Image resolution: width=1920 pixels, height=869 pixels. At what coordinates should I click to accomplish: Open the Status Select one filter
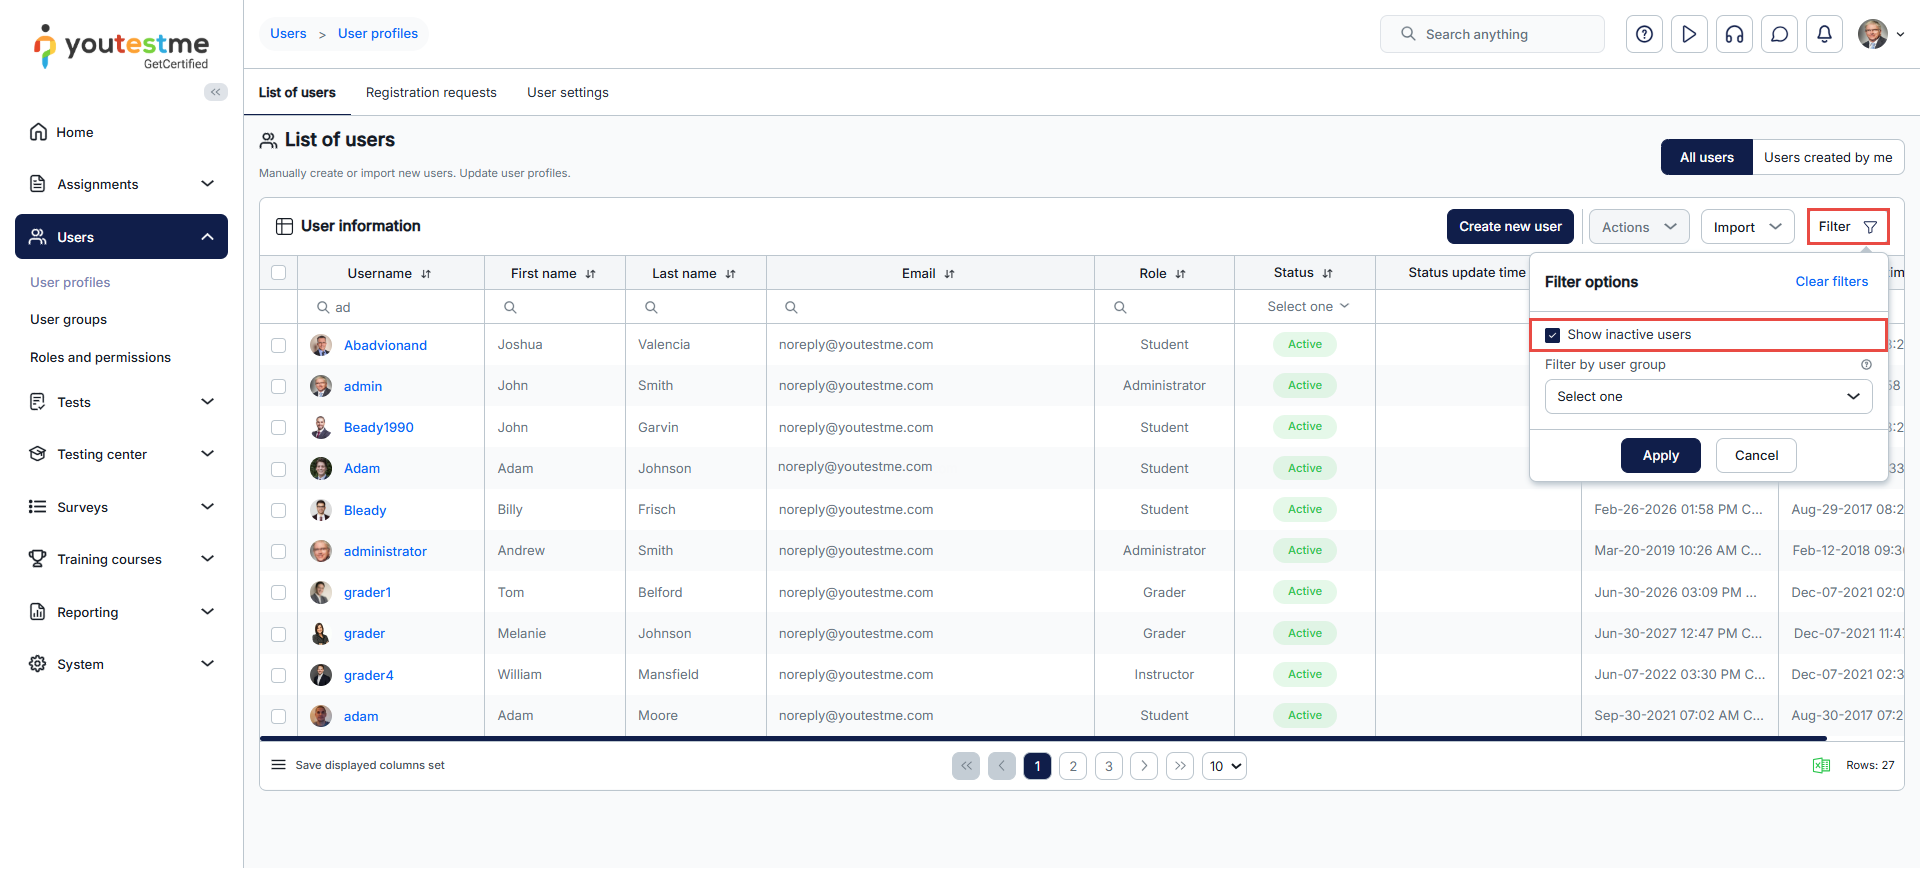pos(1306,307)
